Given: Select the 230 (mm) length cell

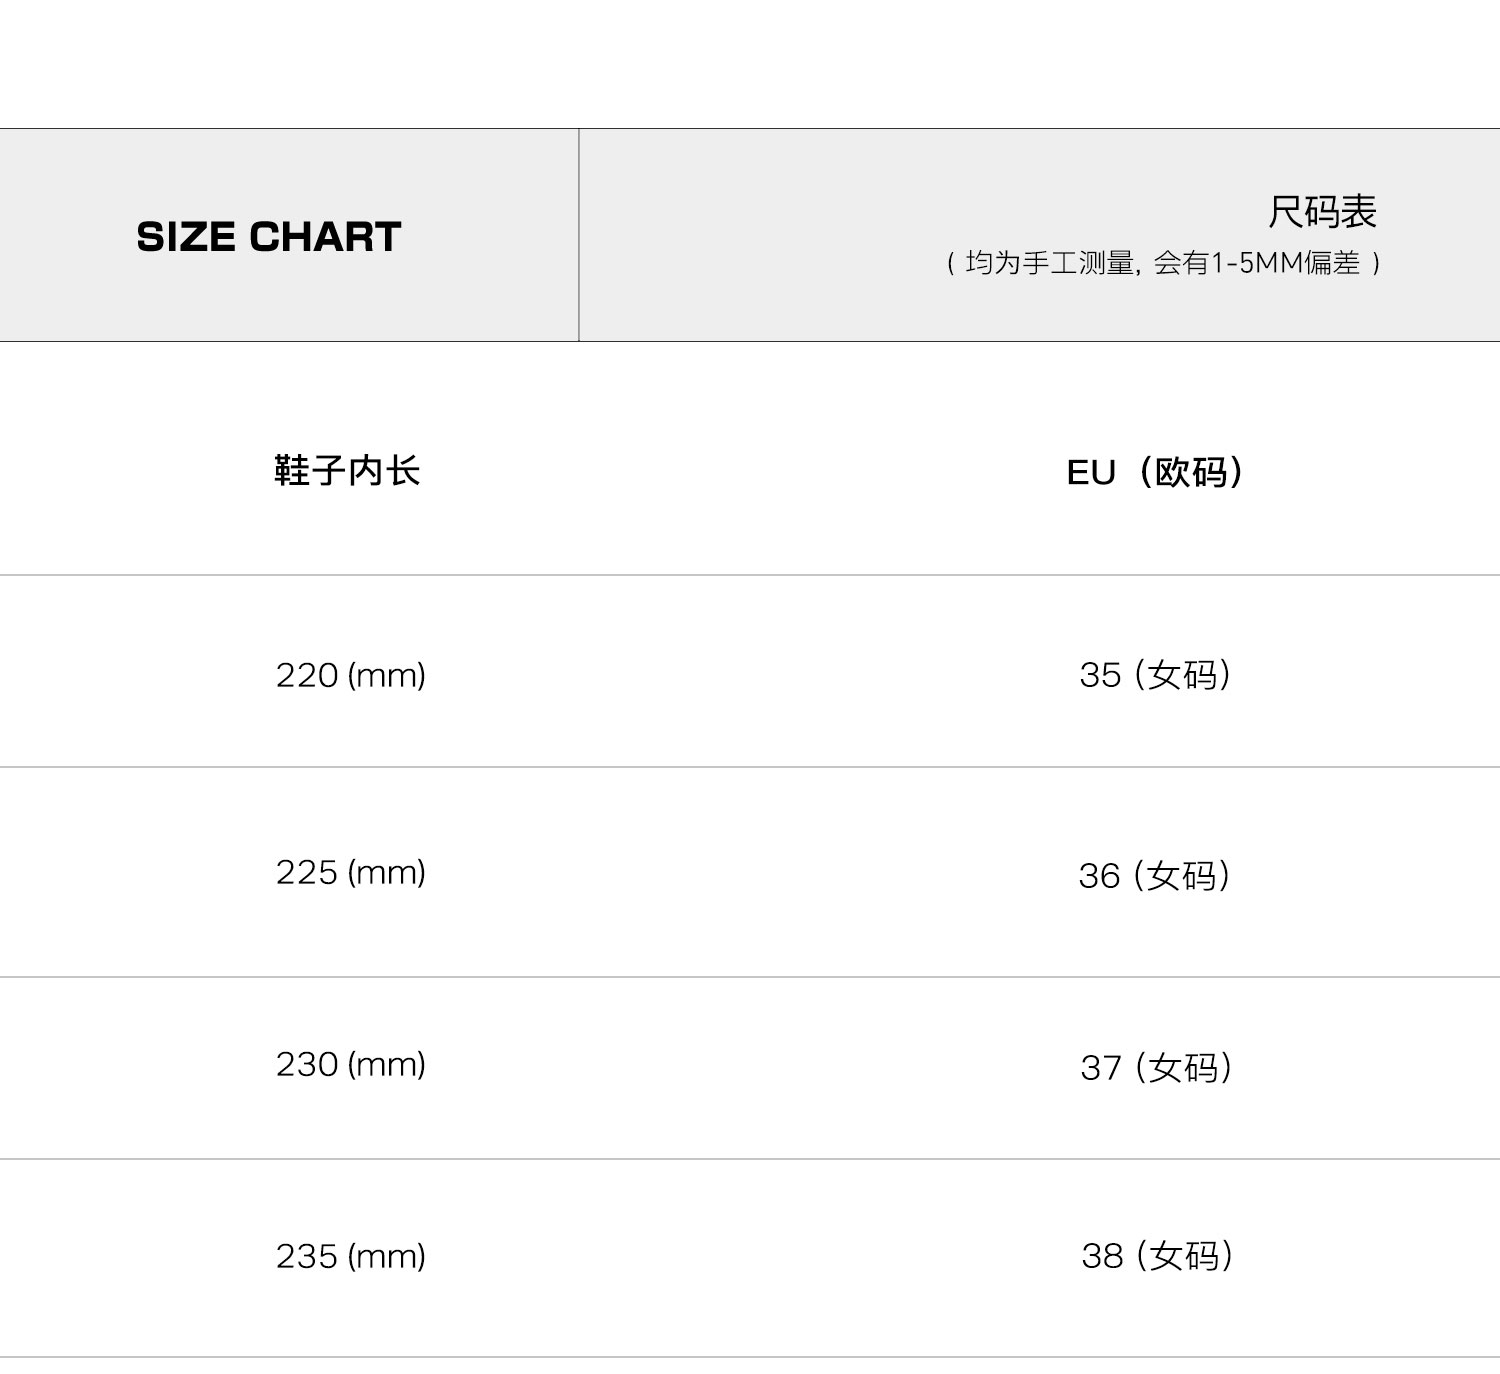Looking at the screenshot, I should point(350,1064).
